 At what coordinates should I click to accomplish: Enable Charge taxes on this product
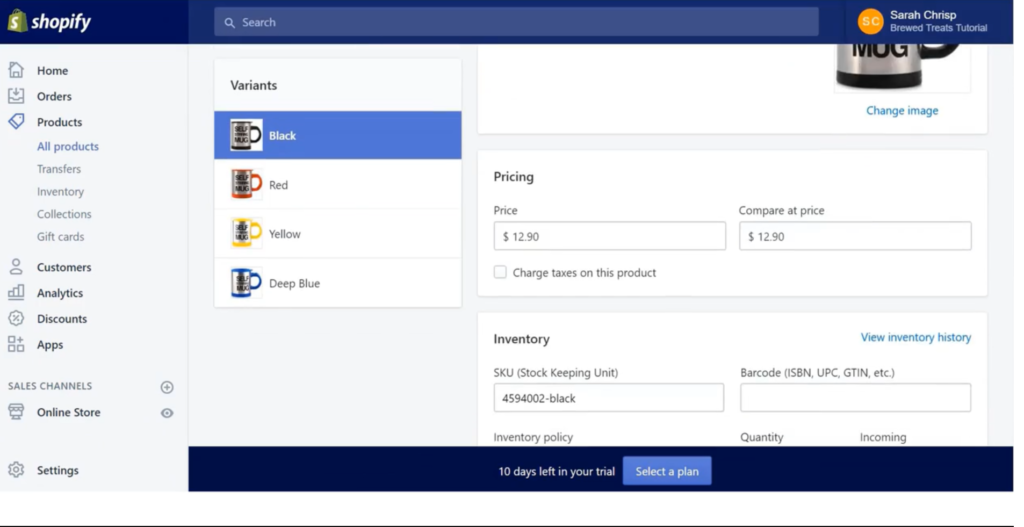(x=500, y=272)
